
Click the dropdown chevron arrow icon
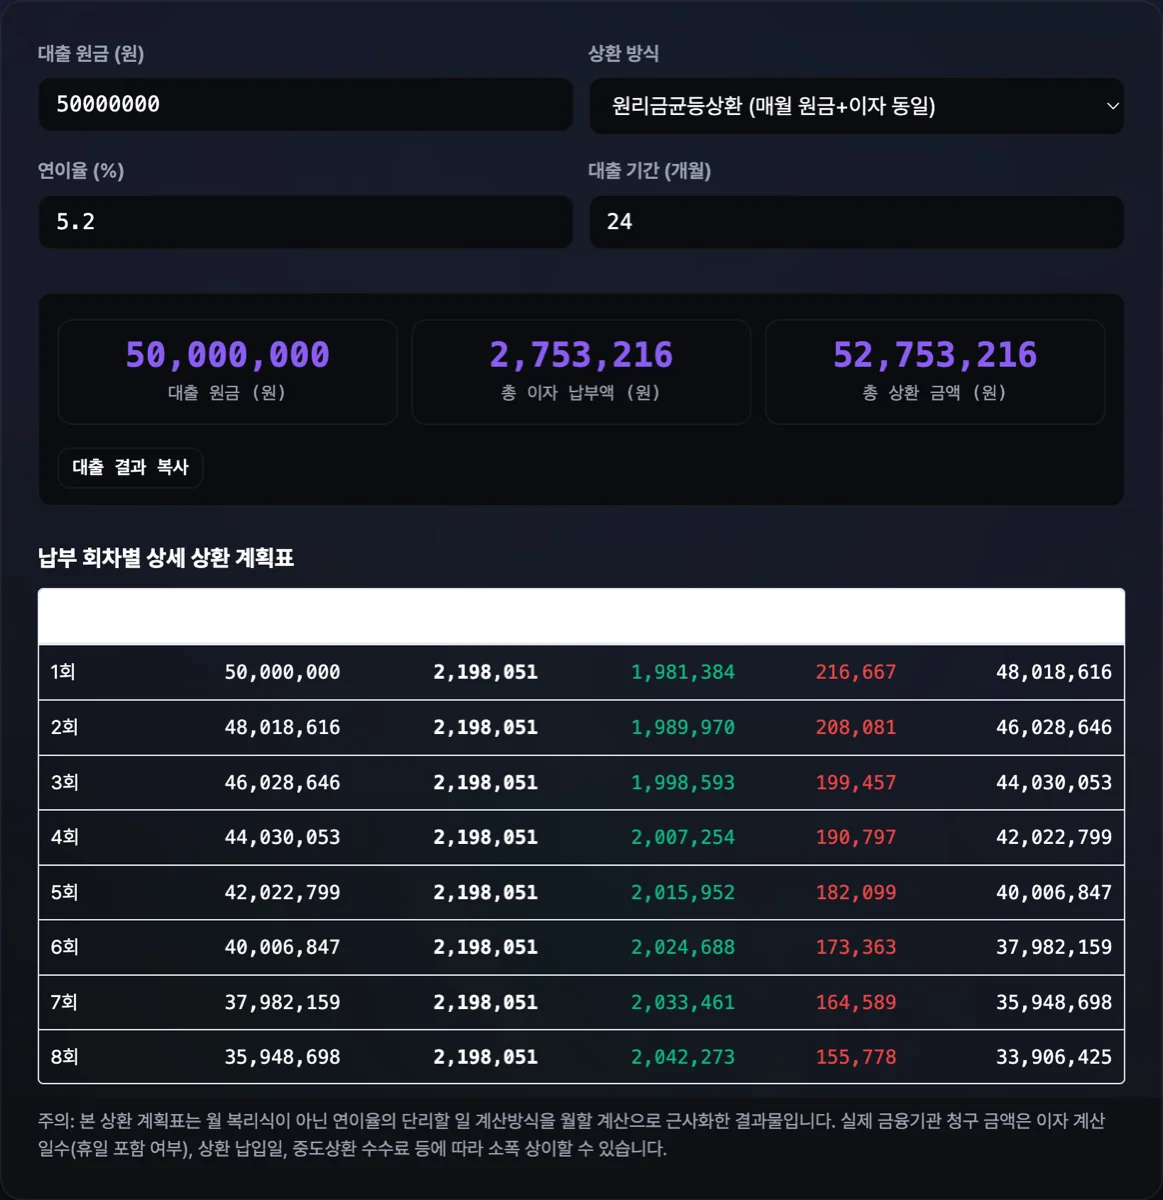tap(1112, 106)
